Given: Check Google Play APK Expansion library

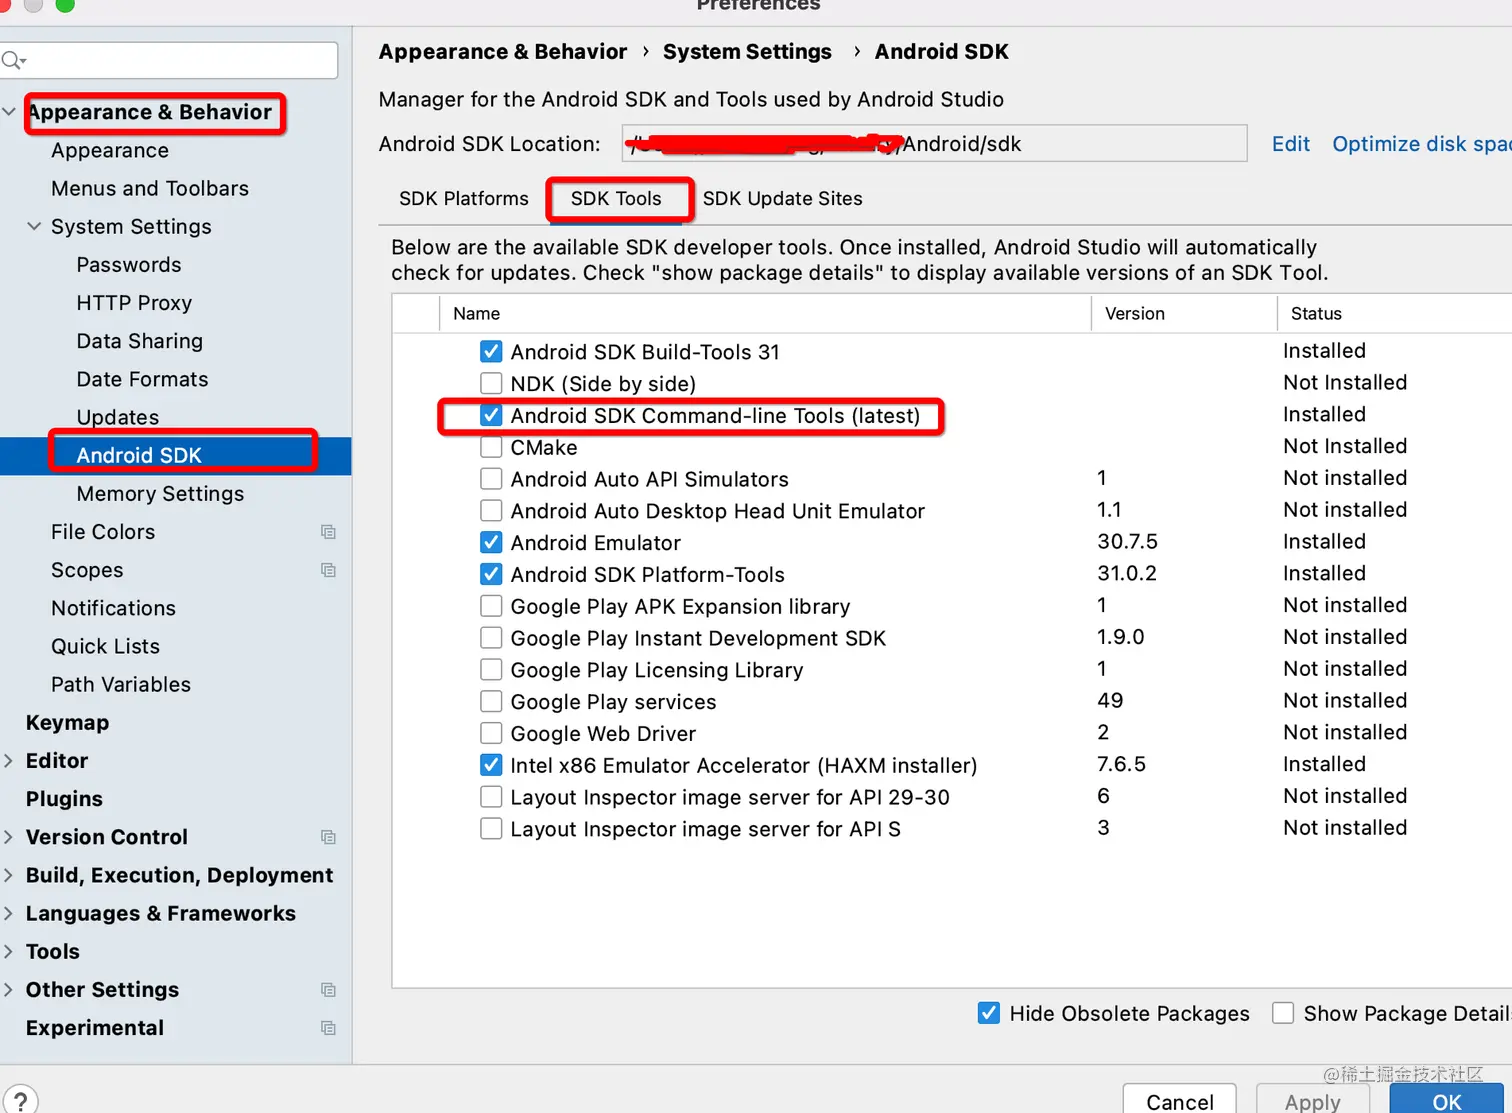Looking at the screenshot, I should (x=491, y=606).
